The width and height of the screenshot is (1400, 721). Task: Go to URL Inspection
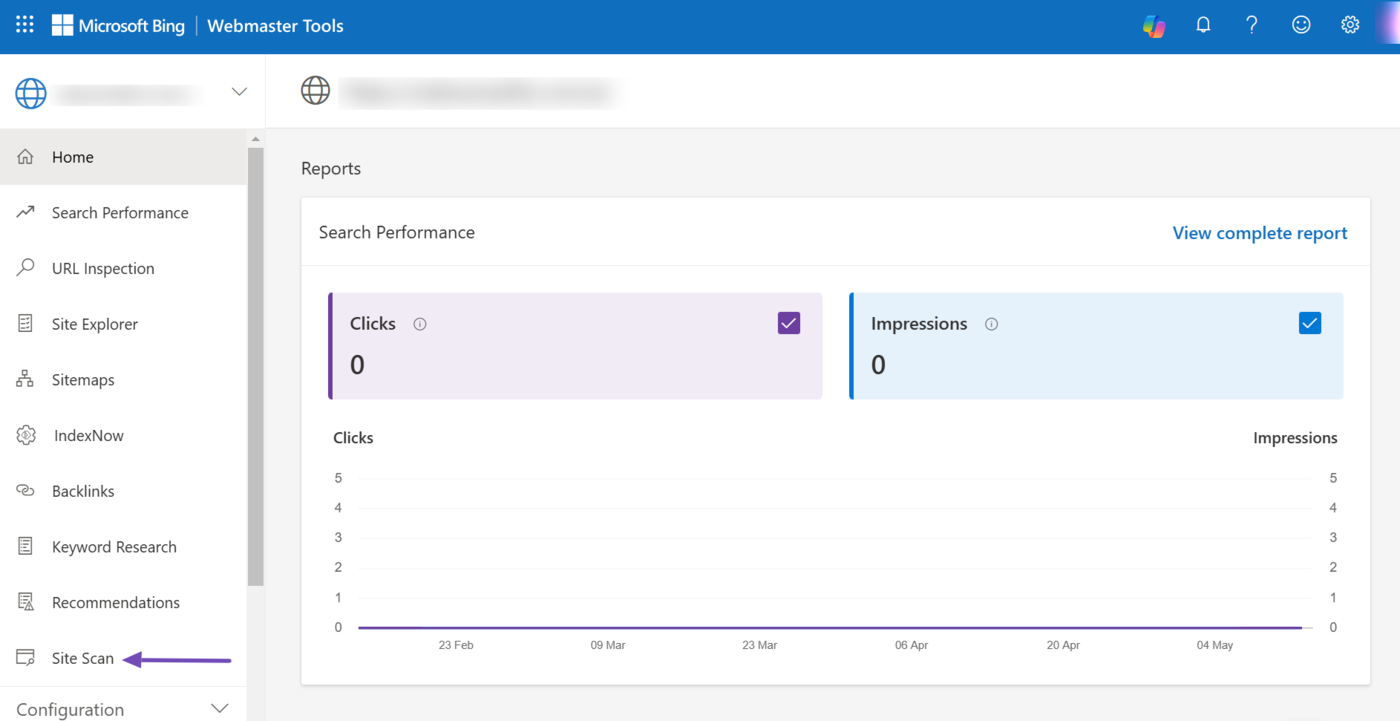click(103, 269)
